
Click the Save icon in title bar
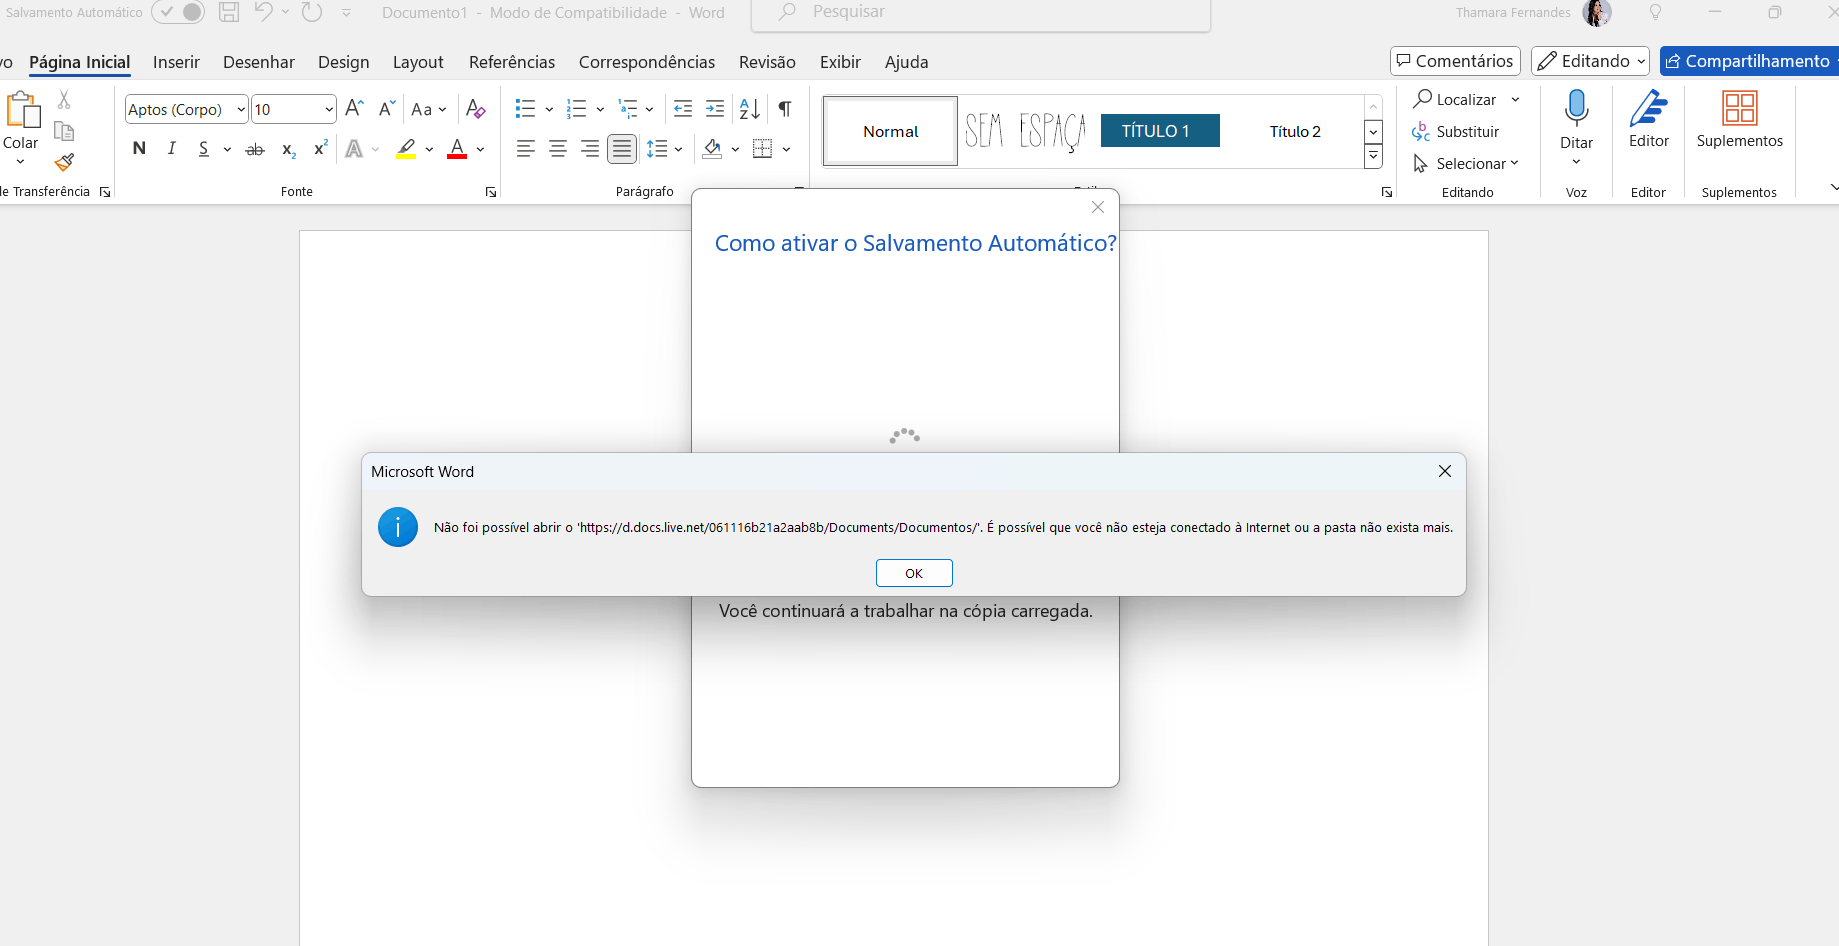click(229, 12)
